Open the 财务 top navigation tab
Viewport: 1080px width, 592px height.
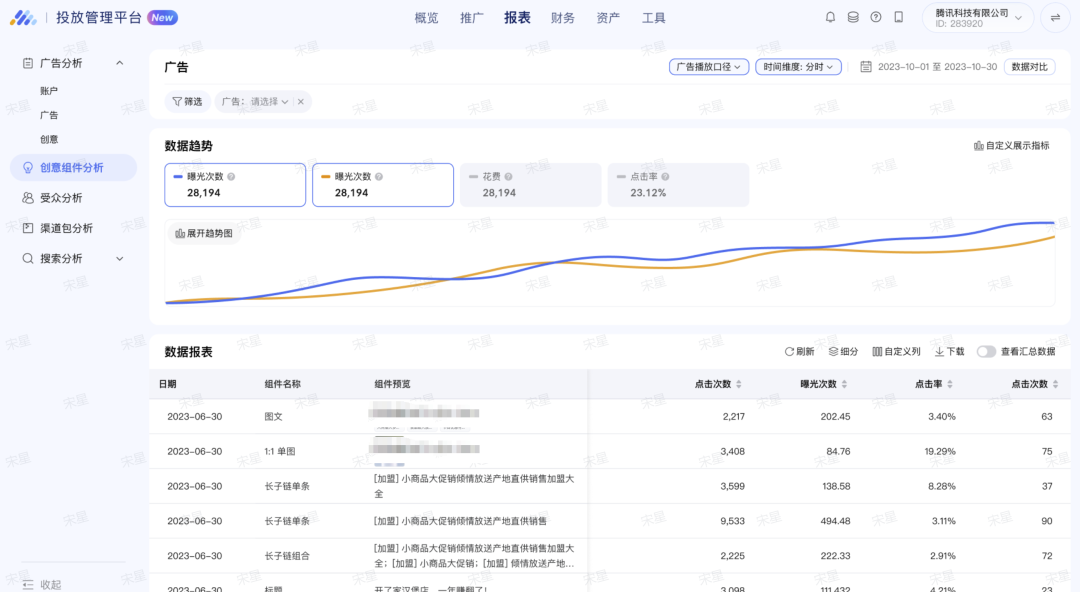563,18
